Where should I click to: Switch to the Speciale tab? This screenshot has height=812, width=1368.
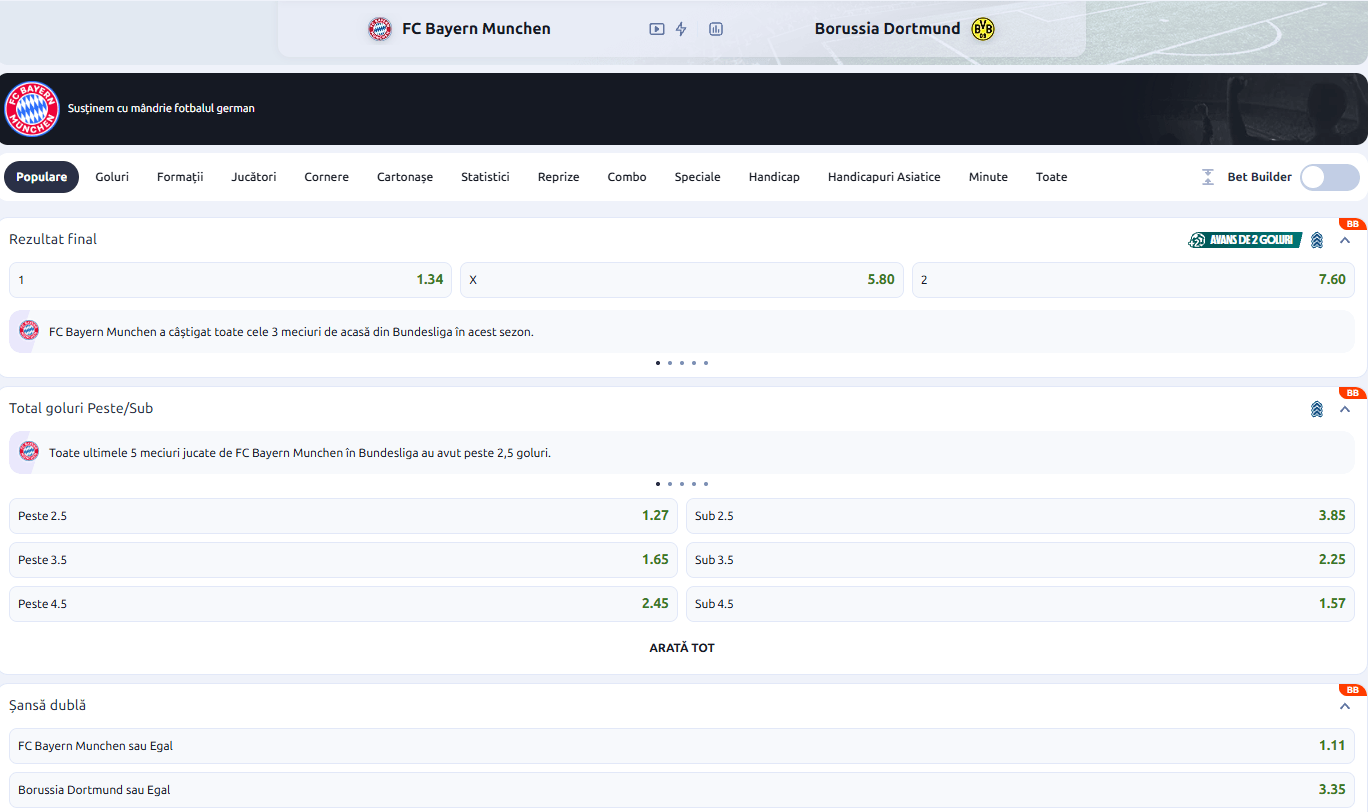click(x=697, y=177)
